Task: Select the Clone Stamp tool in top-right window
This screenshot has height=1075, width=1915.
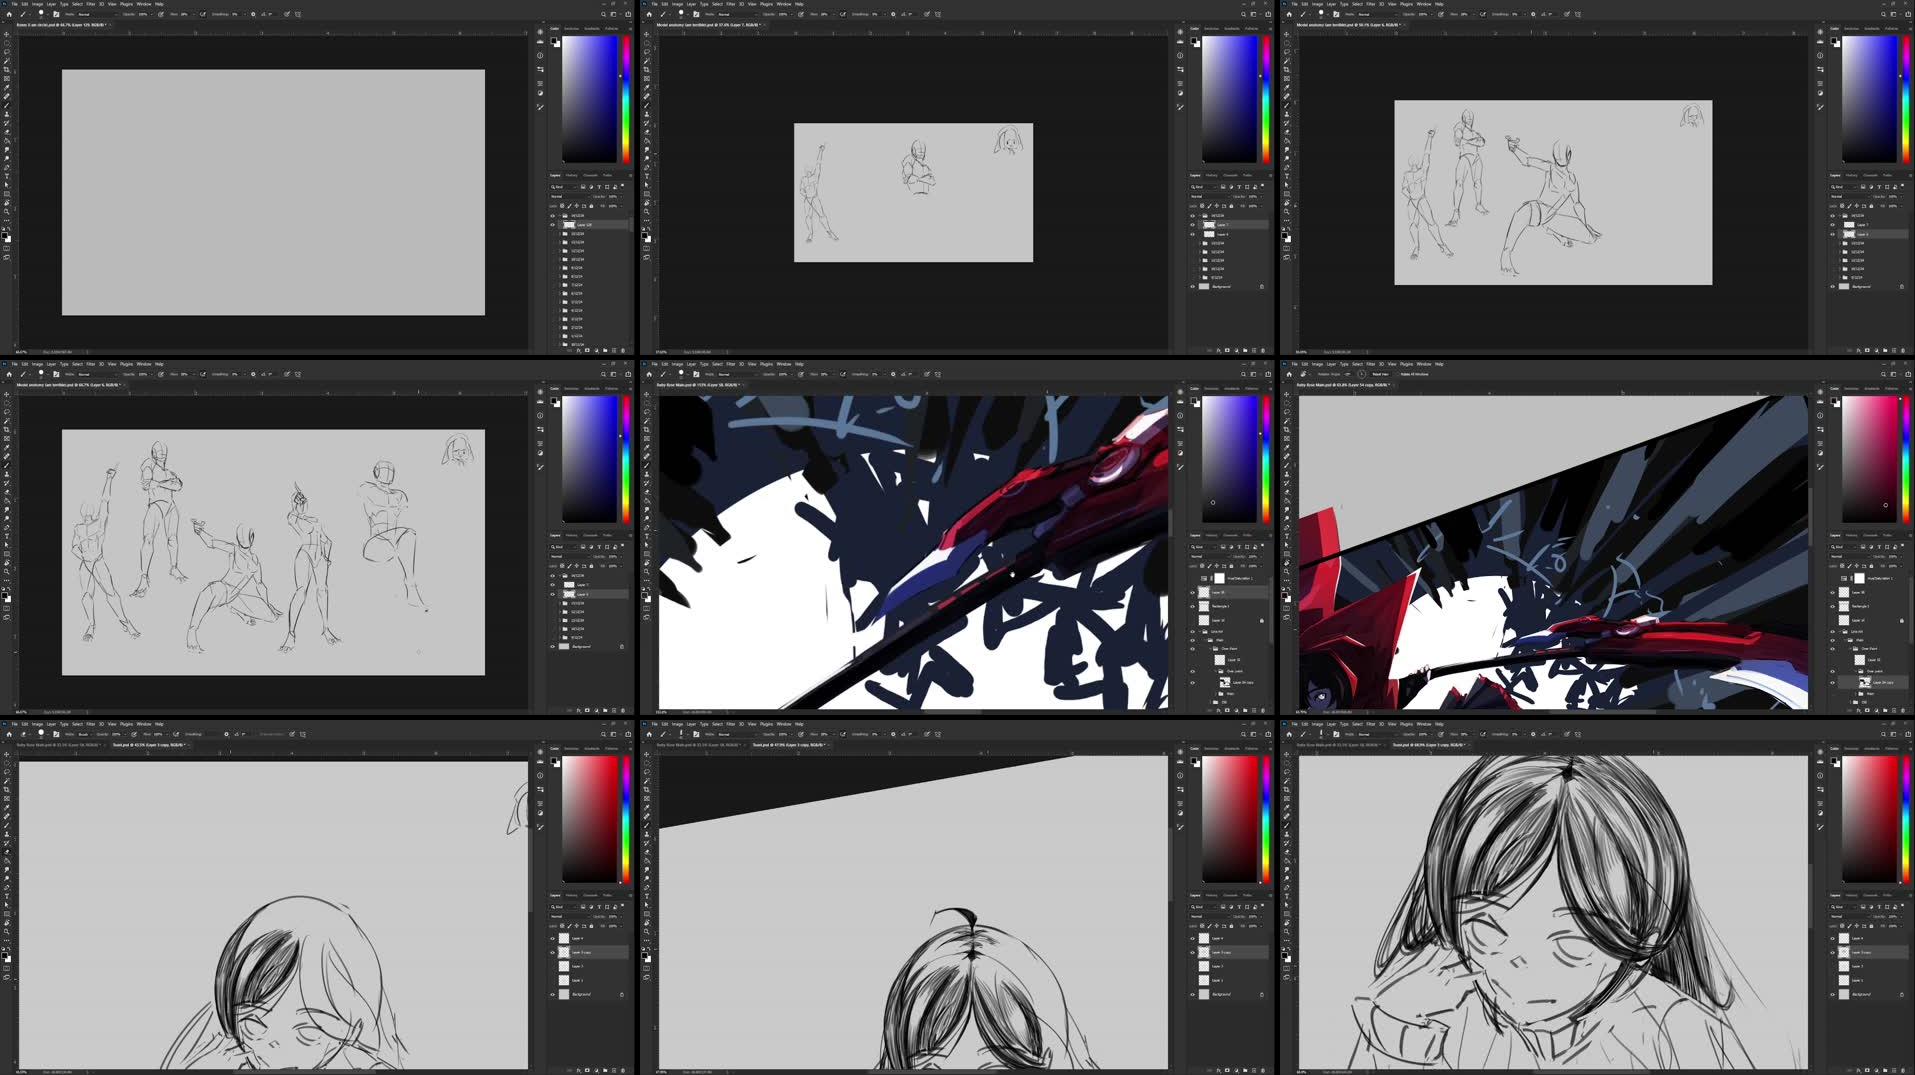Action: coord(1287,114)
